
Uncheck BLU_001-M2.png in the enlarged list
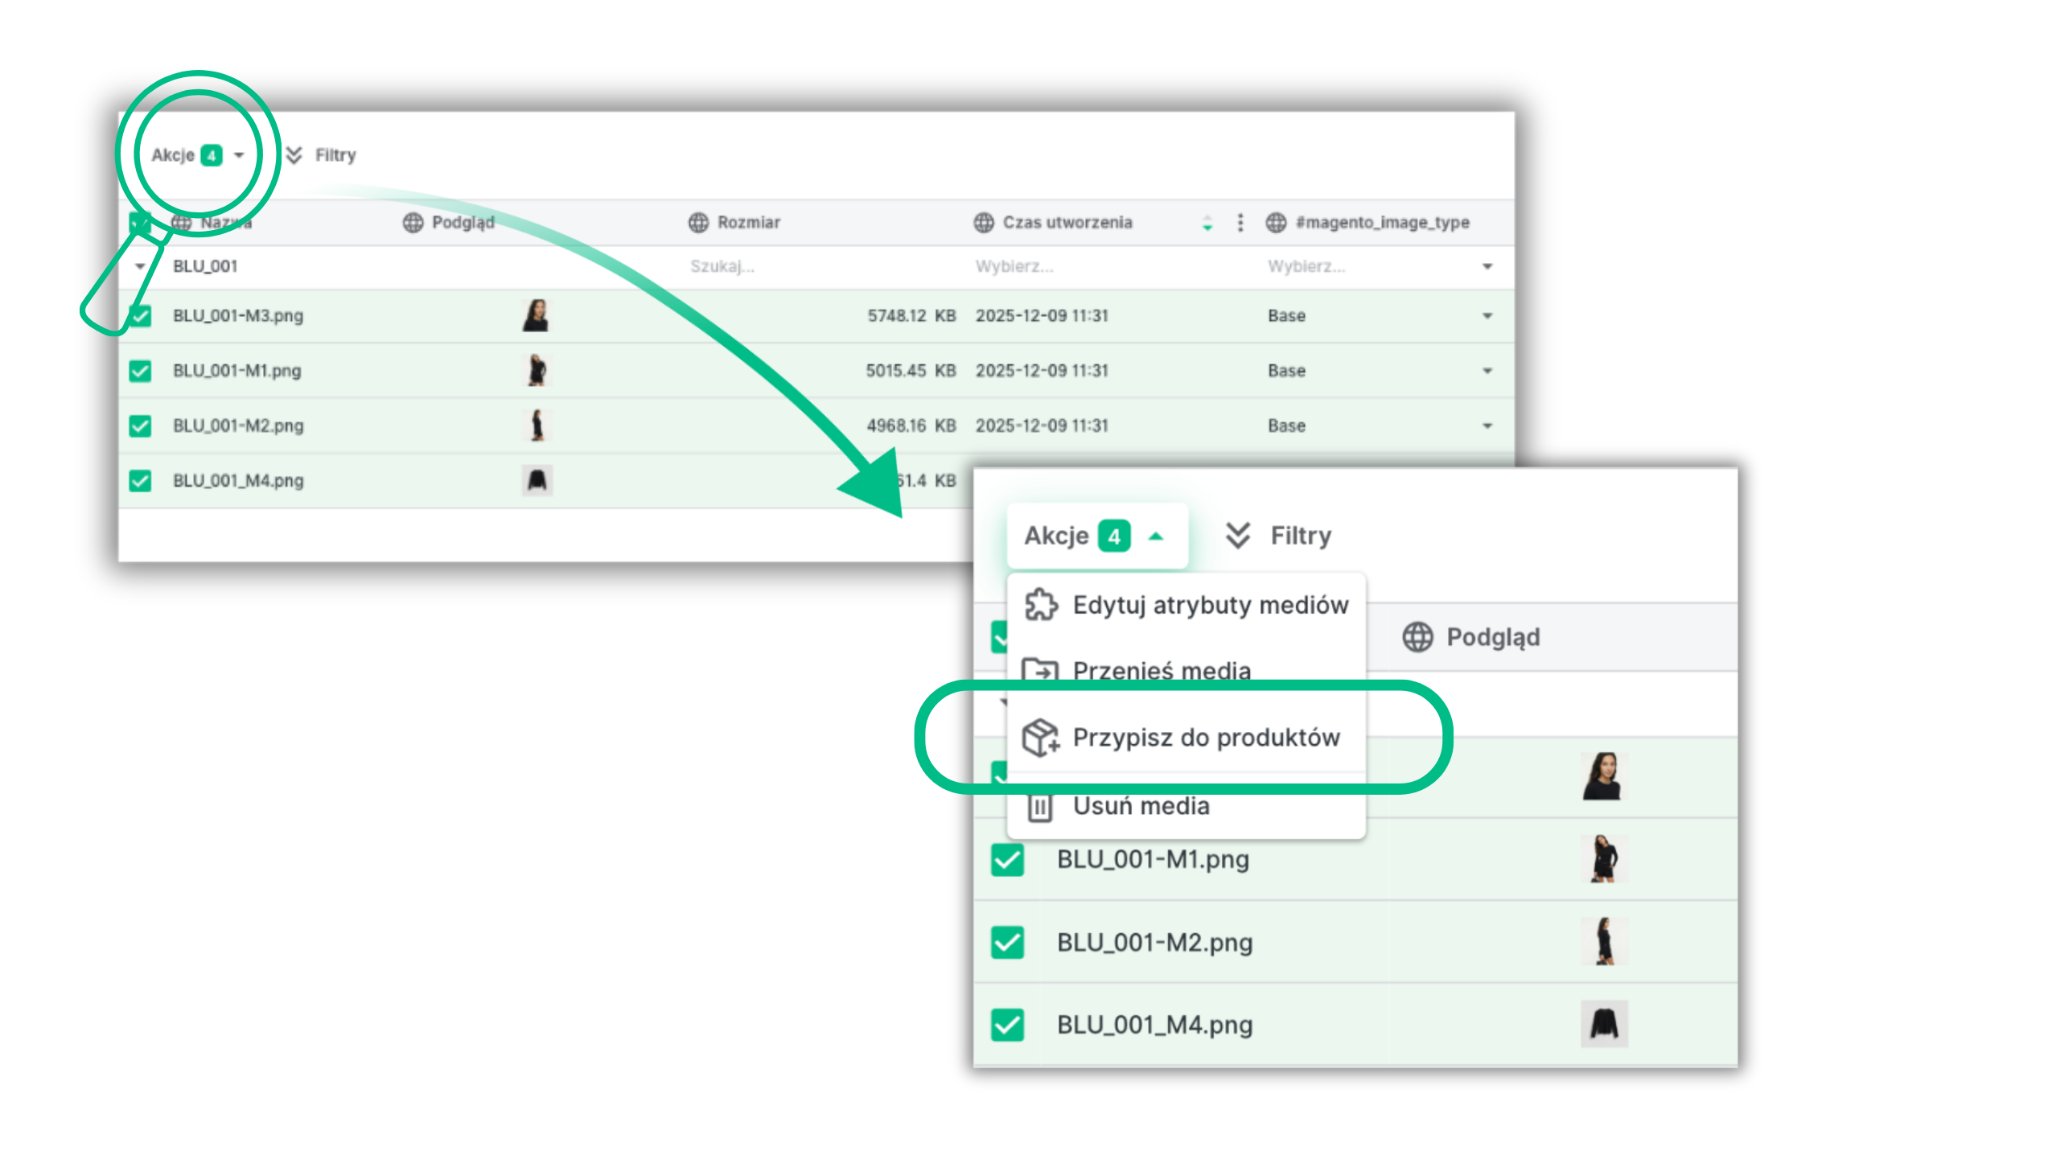point(1007,942)
